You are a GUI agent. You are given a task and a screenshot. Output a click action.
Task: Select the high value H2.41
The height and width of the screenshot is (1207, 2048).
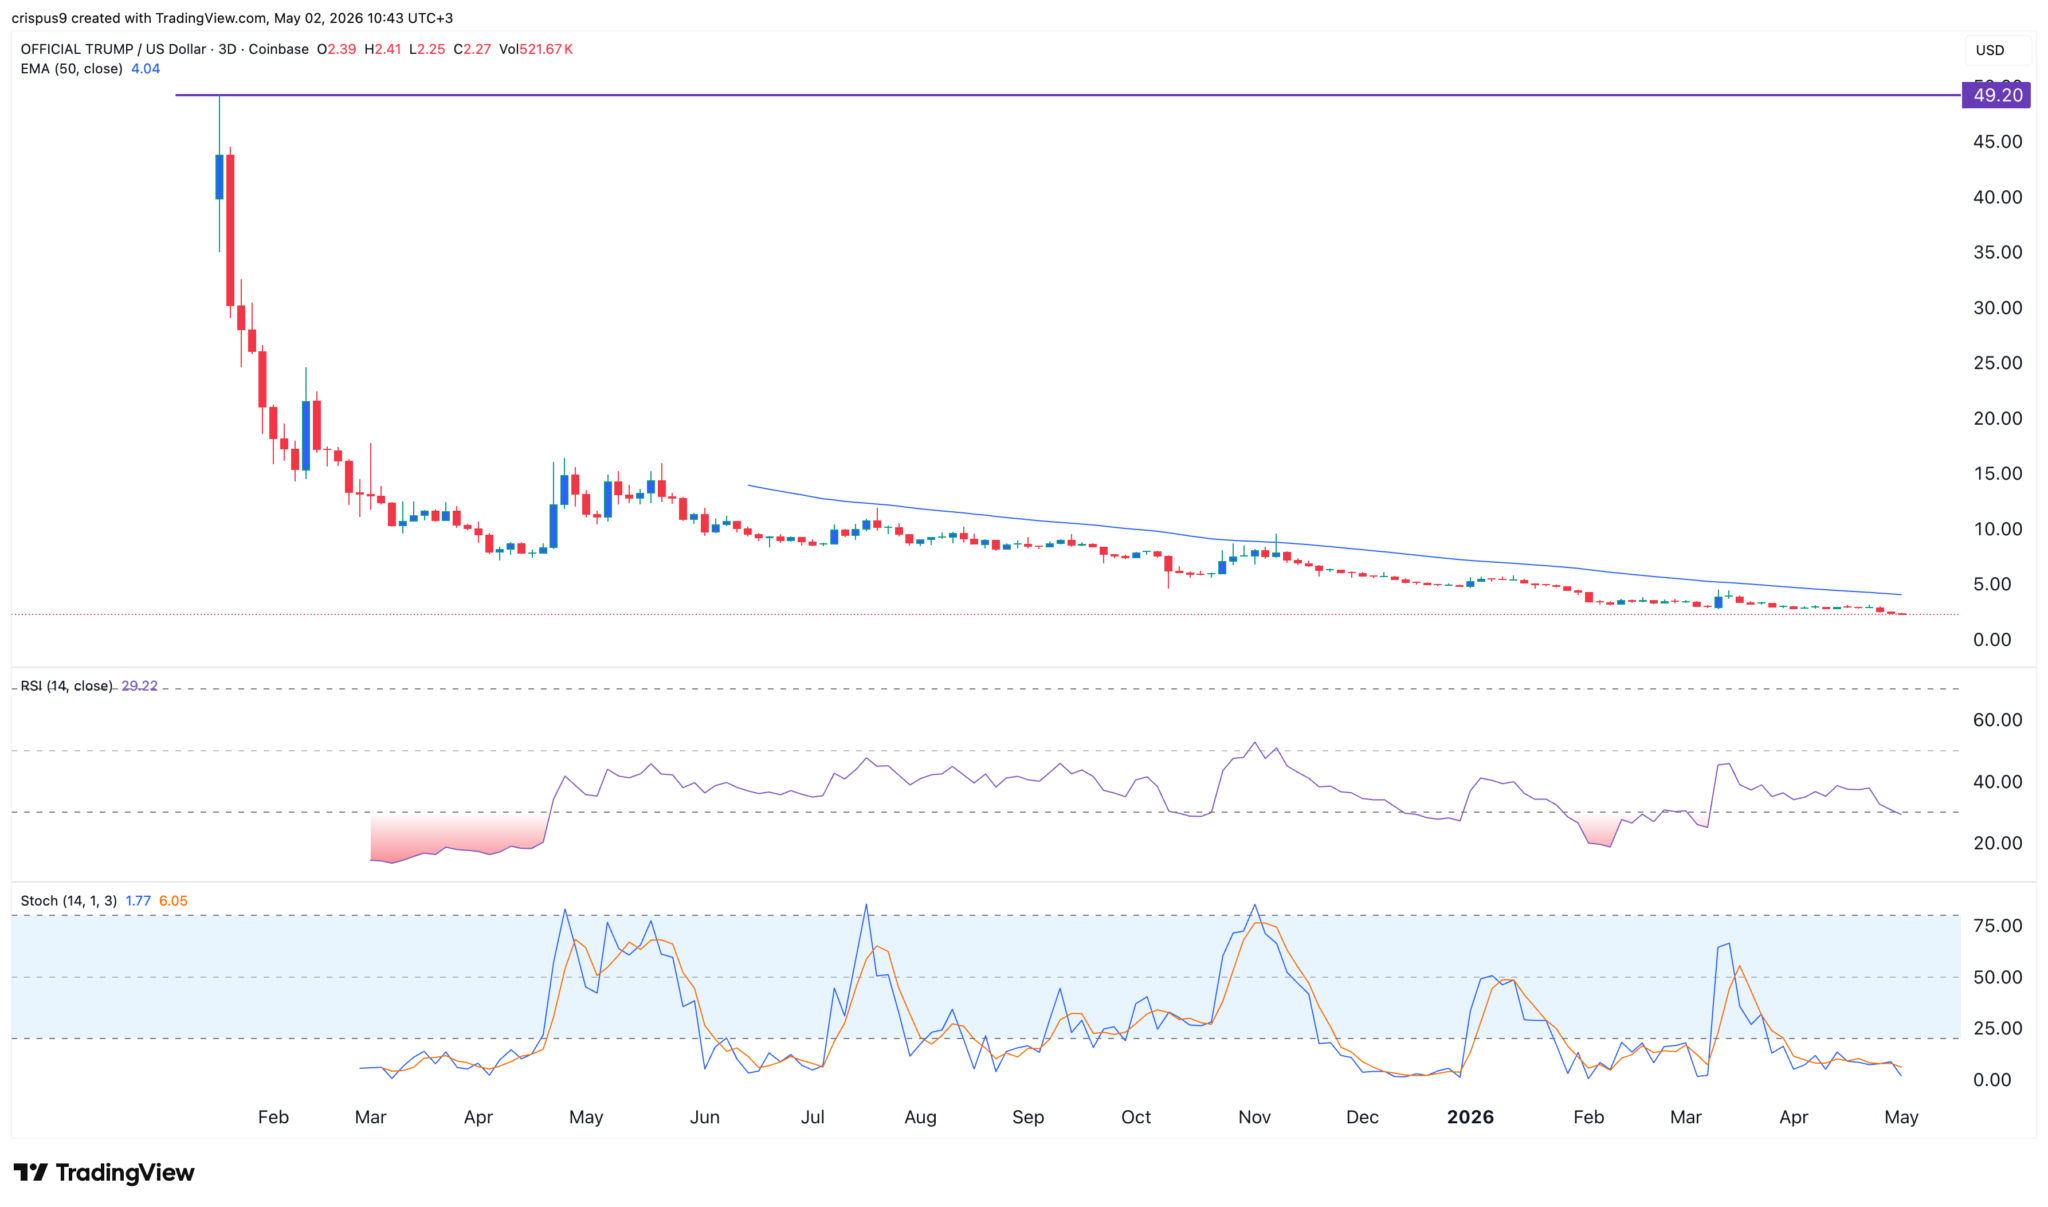(x=383, y=49)
